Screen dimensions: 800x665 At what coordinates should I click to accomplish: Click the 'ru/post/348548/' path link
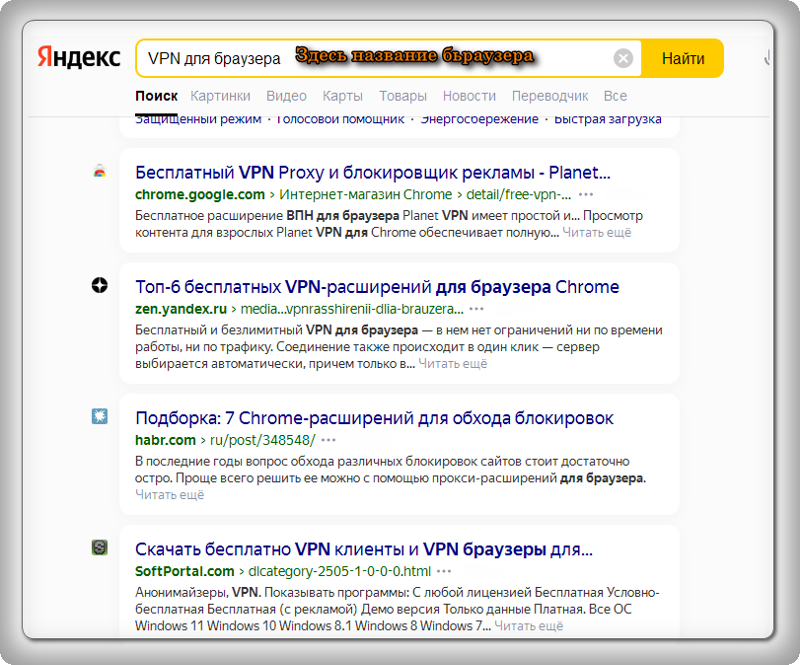263,440
